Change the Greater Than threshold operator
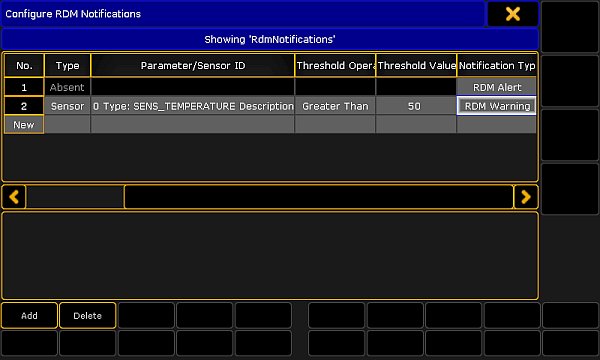The width and height of the screenshot is (600, 360). 335,106
